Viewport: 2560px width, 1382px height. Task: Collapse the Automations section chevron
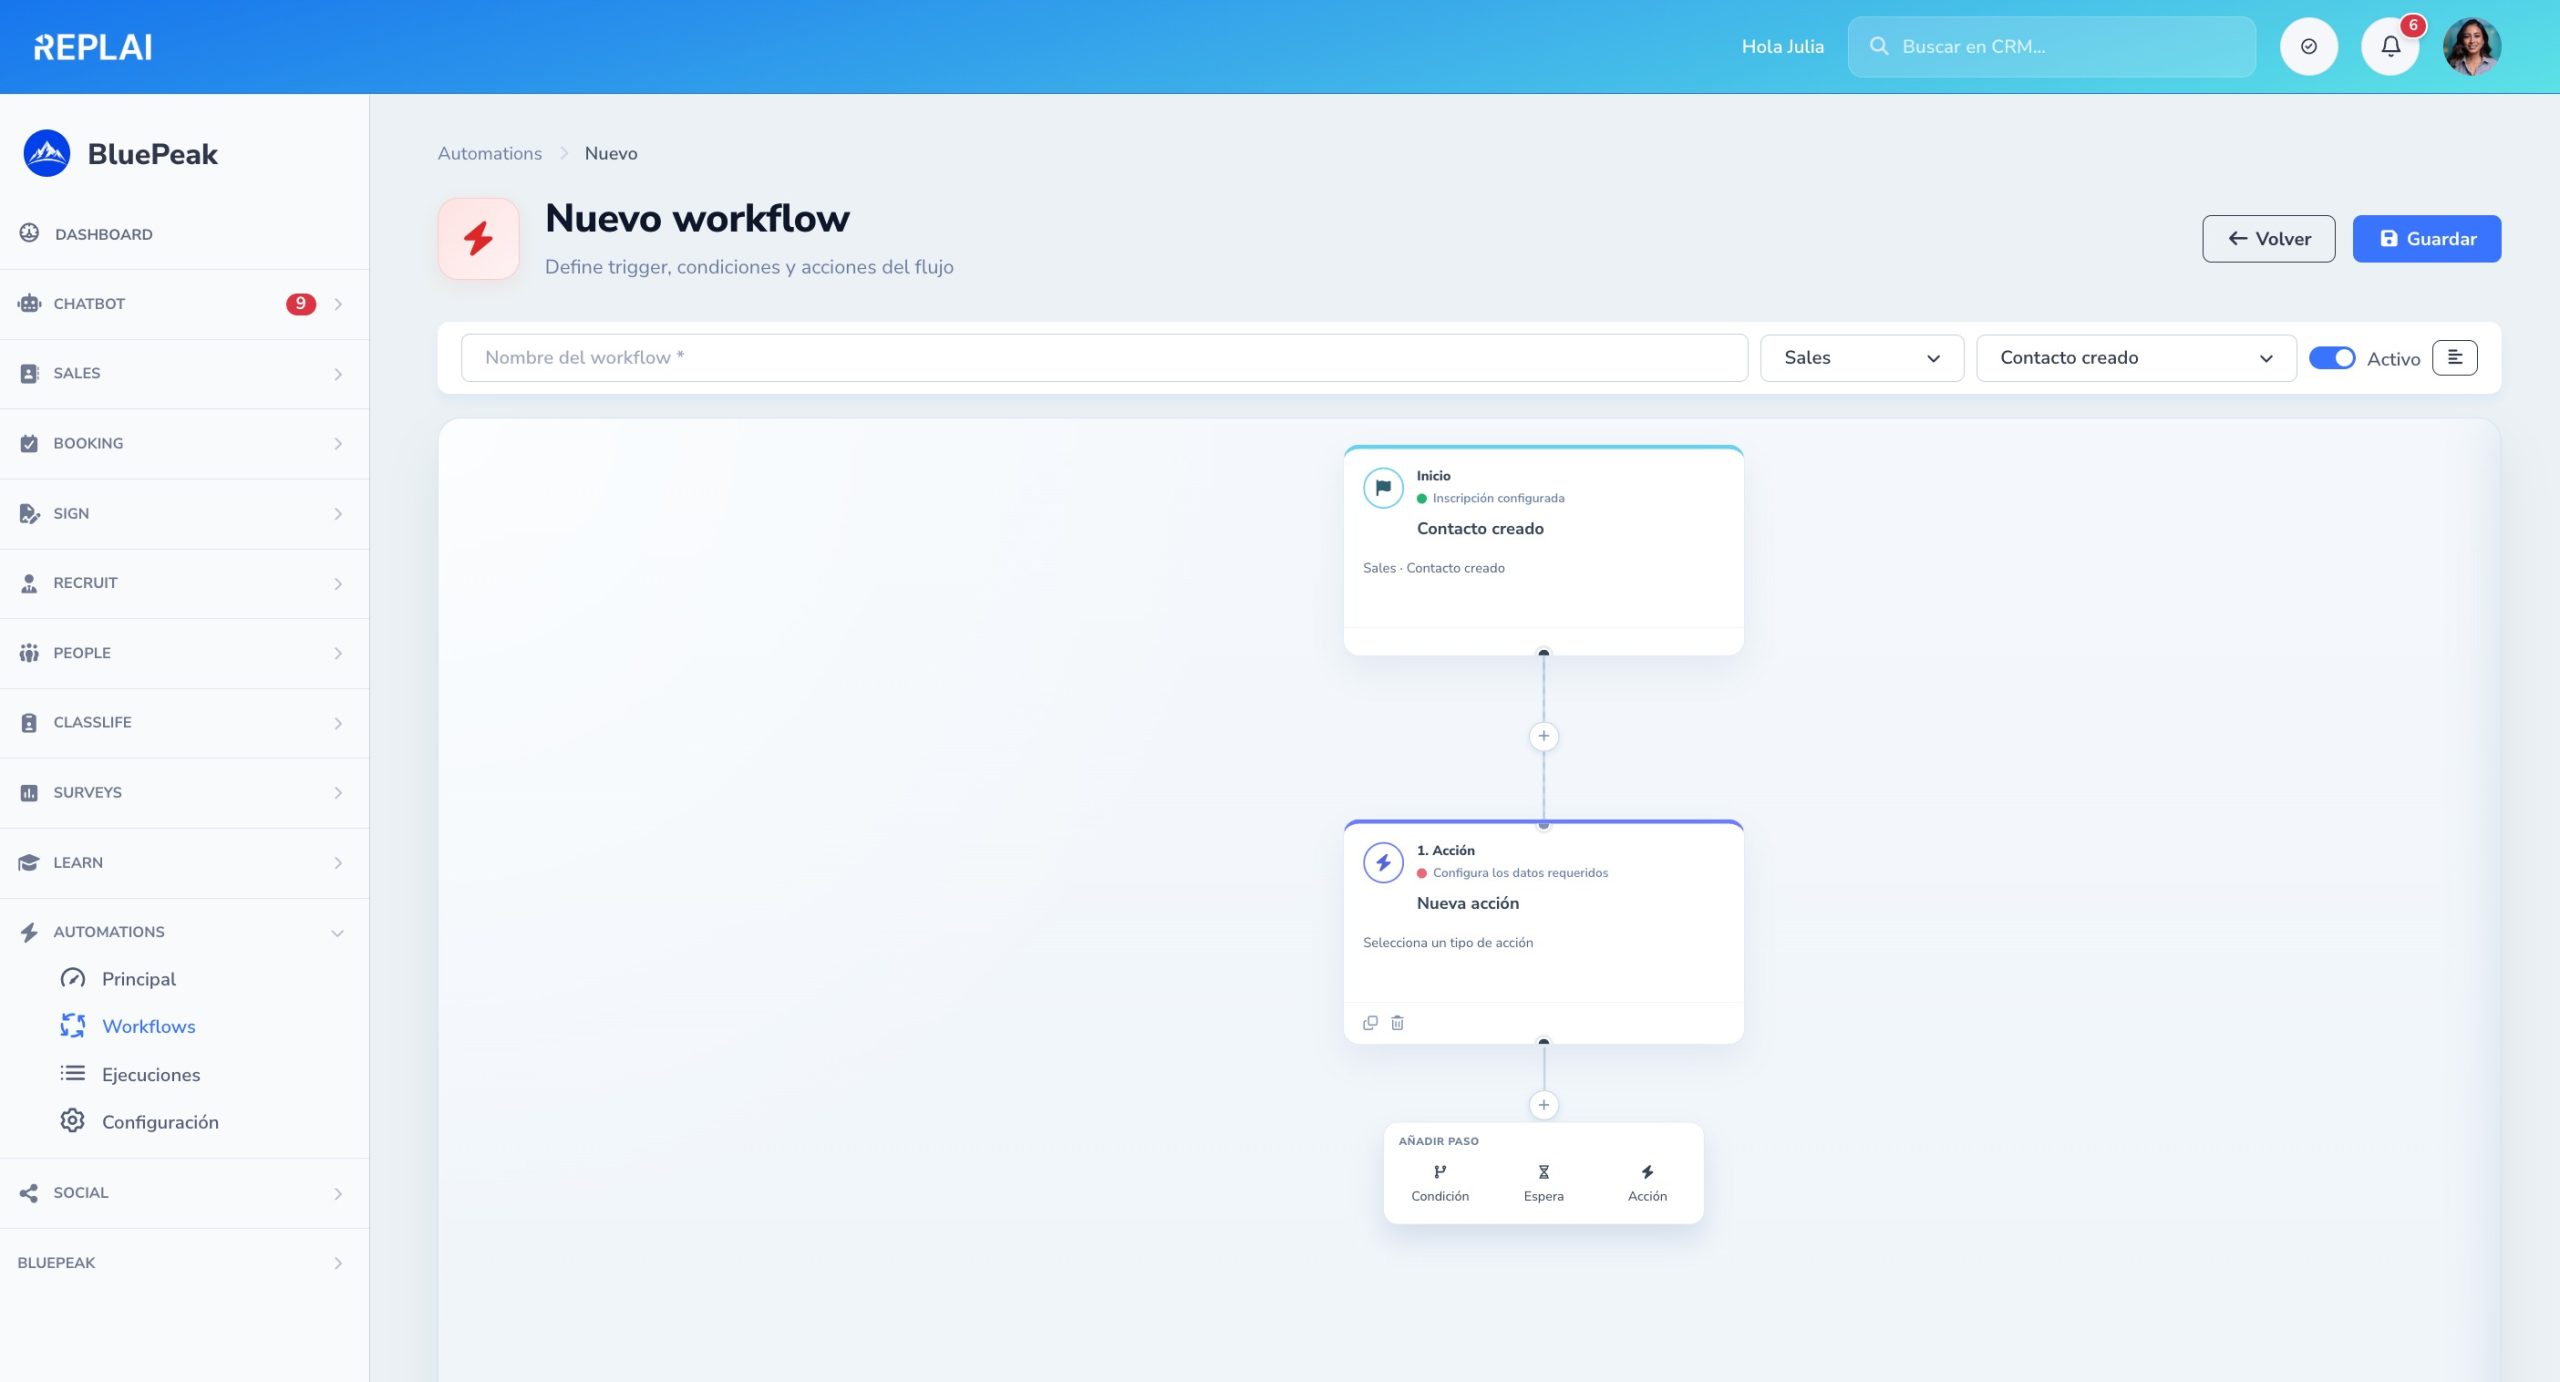(x=338, y=933)
